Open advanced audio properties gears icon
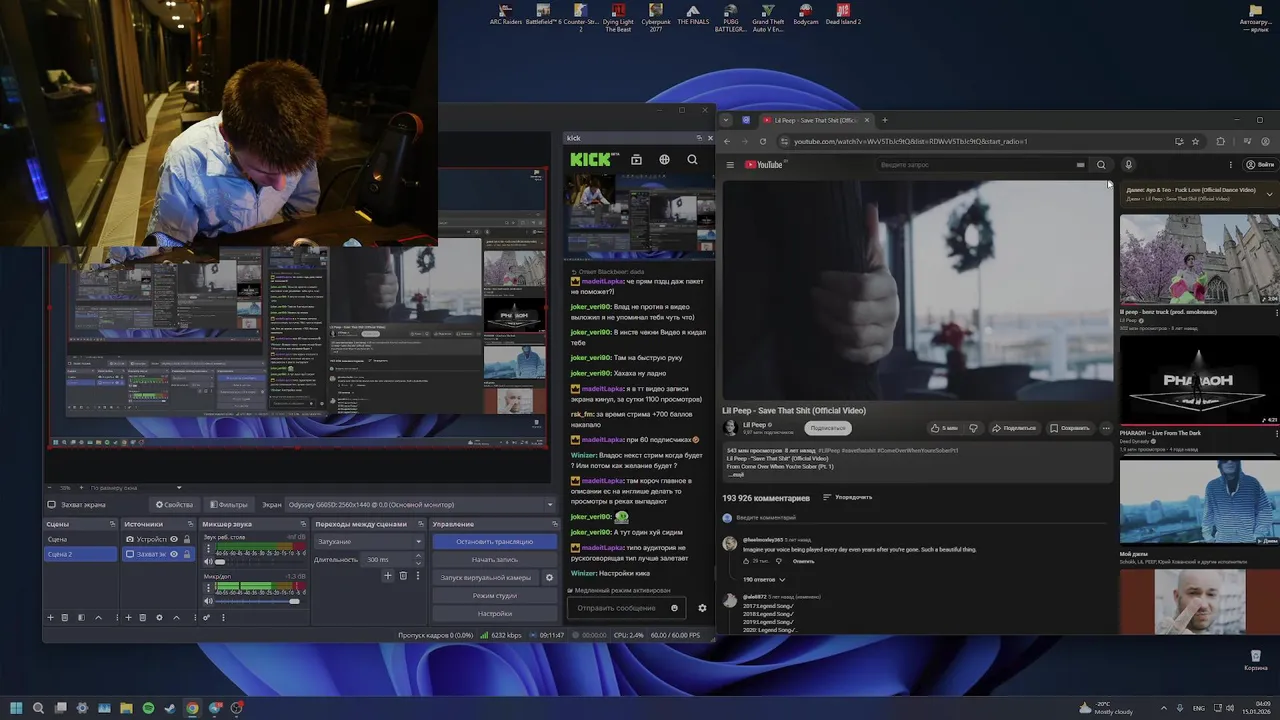The image size is (1280, 720). click(206, 617)
